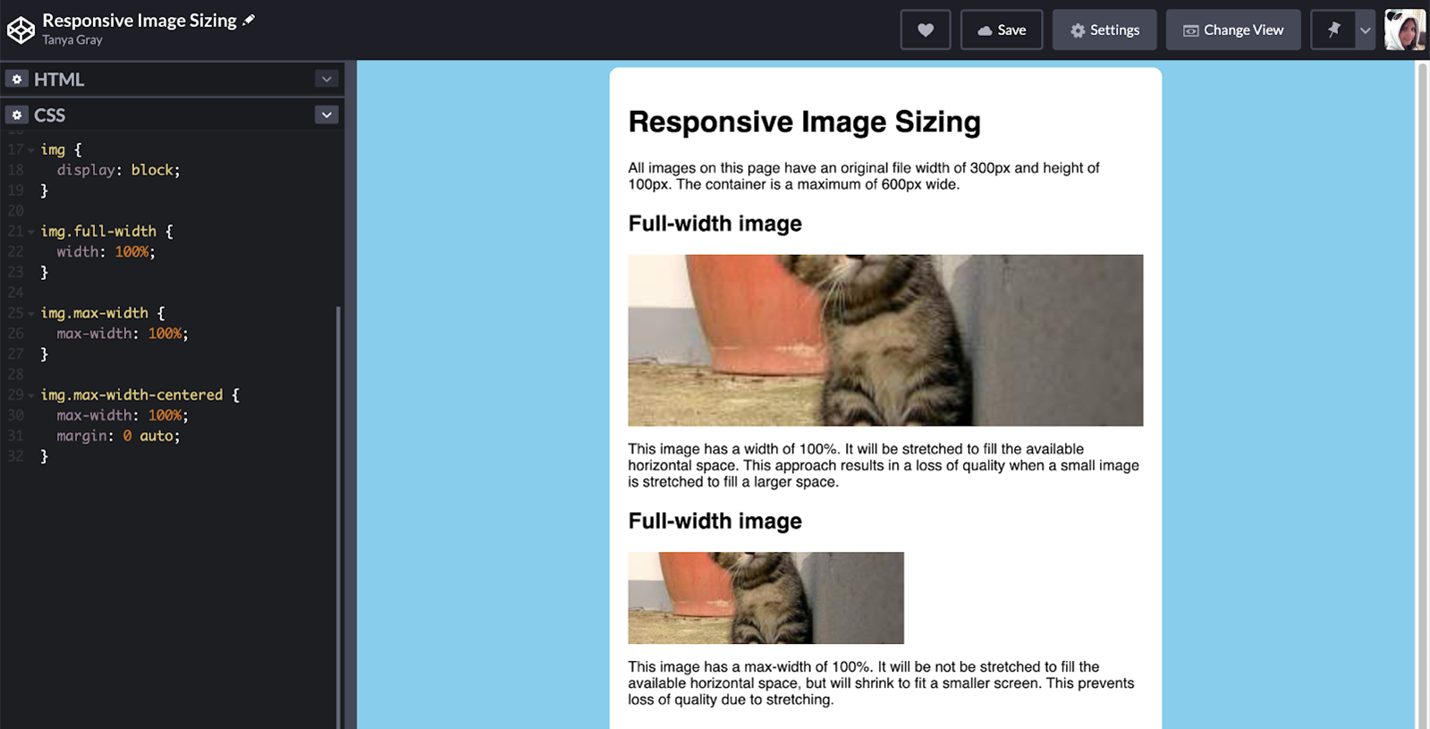Place cursor on "max-width: 100%;" at line 30
1430x729 pixels.
(x=122, y=416)
